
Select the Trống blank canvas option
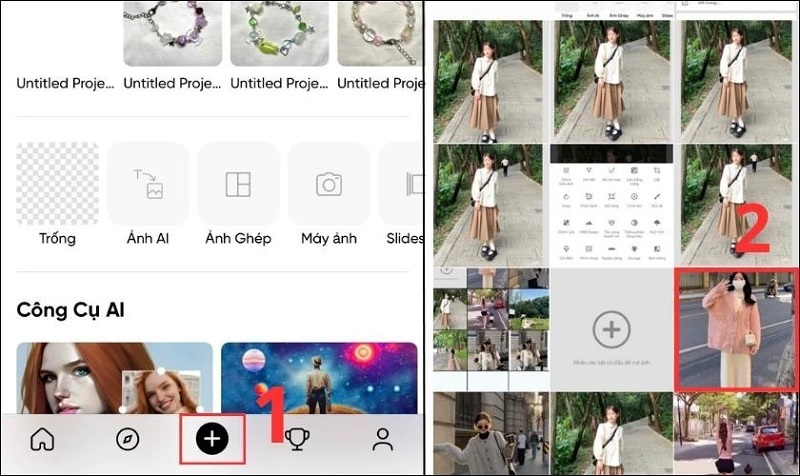(x=58, y=183)
